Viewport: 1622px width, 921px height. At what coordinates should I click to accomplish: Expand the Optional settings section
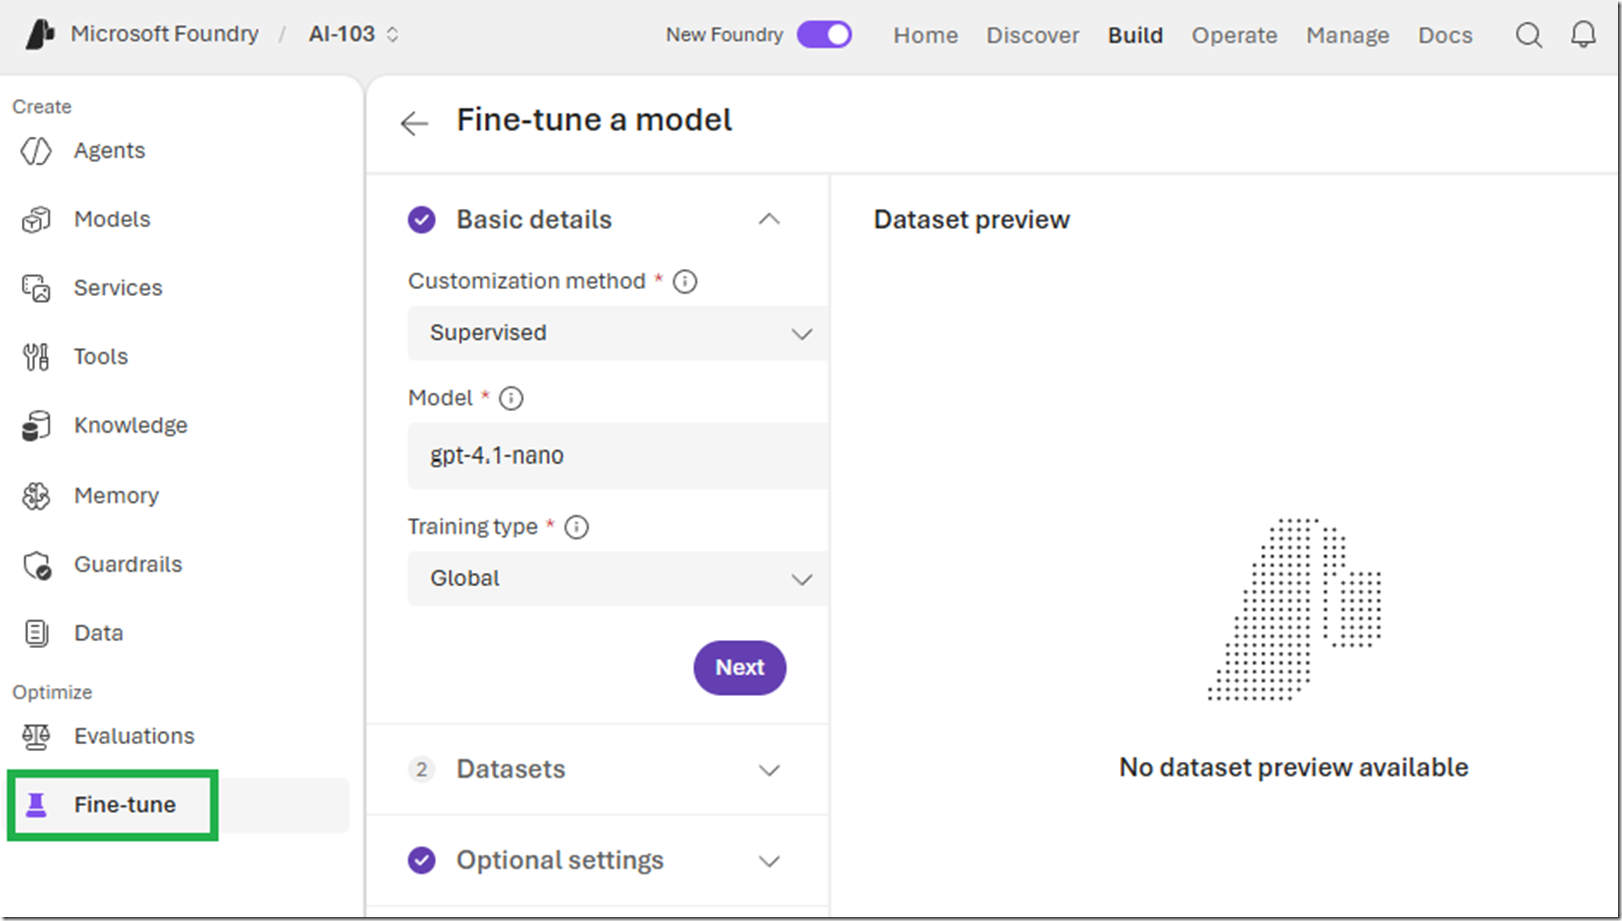[x=769, y=861]
